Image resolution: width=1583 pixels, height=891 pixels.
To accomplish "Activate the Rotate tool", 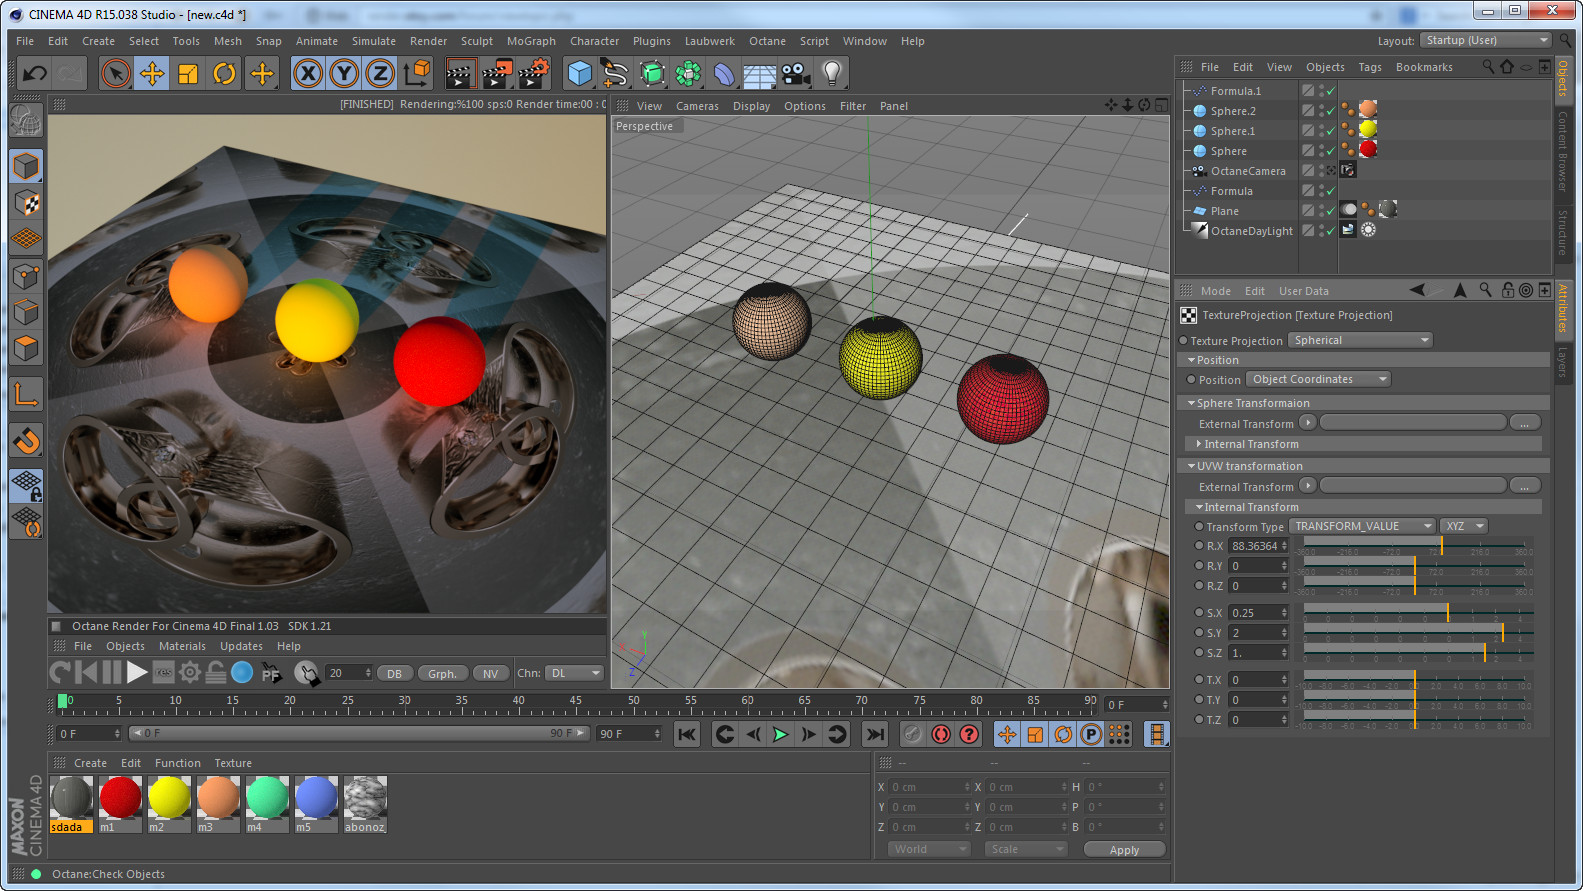I will [x=224, y=73].
